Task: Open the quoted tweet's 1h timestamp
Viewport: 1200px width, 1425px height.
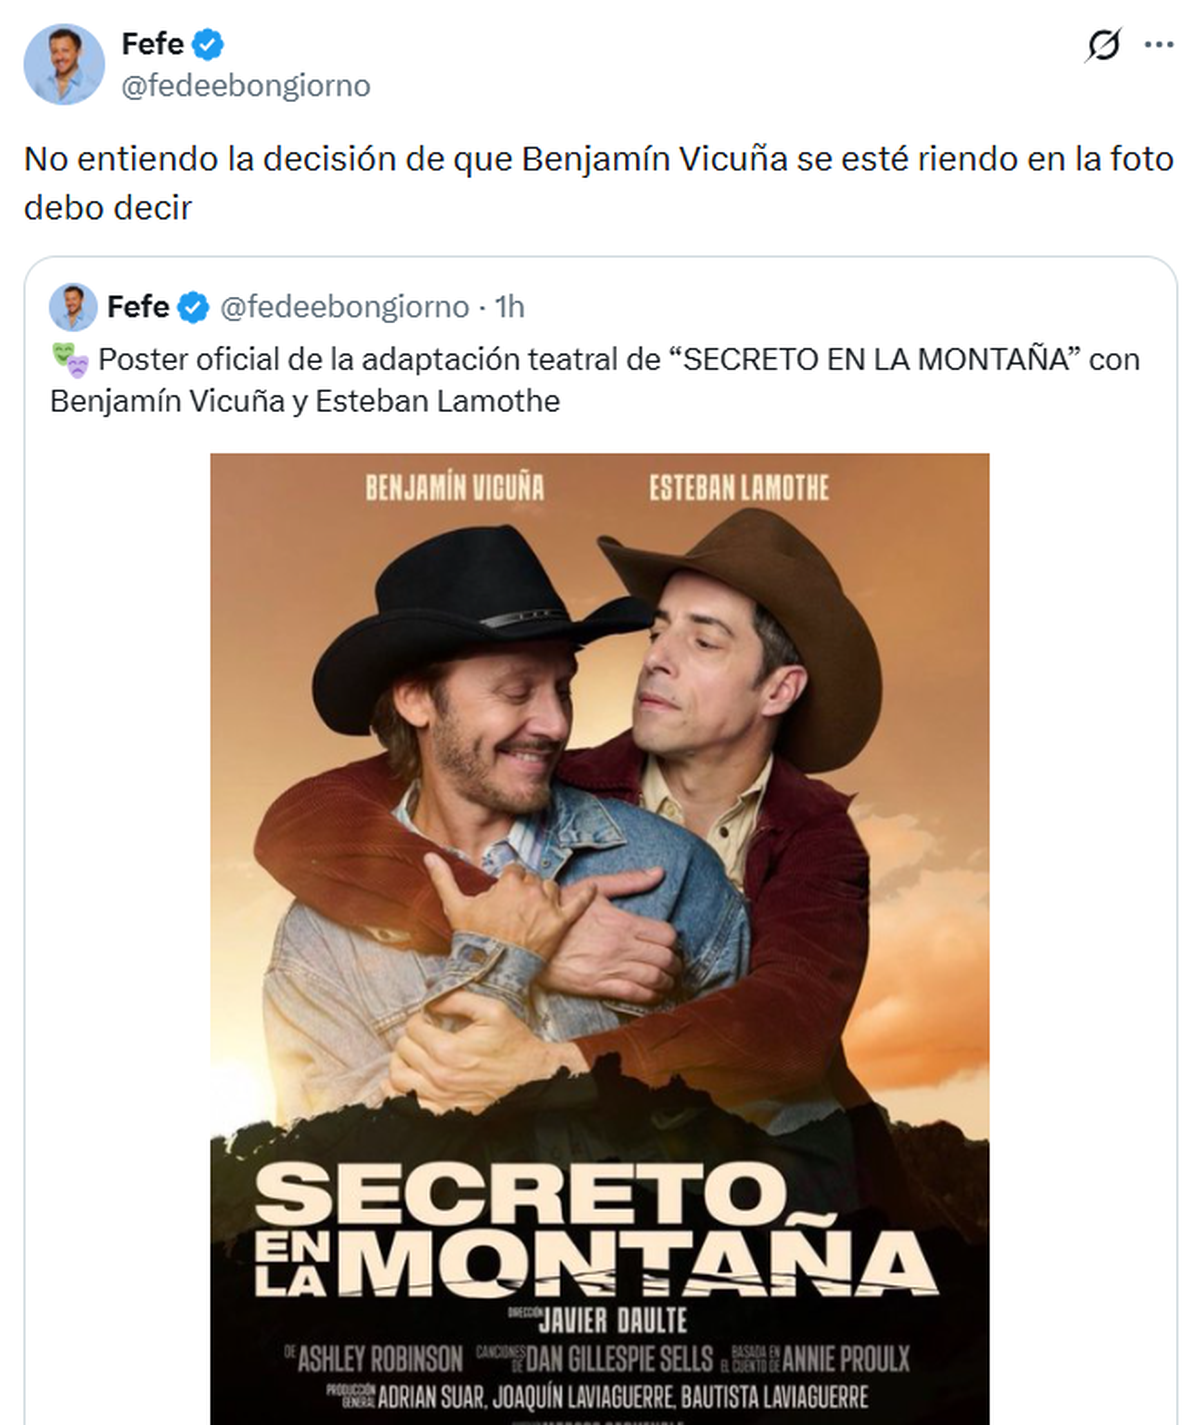Action: tap(510, 307)
